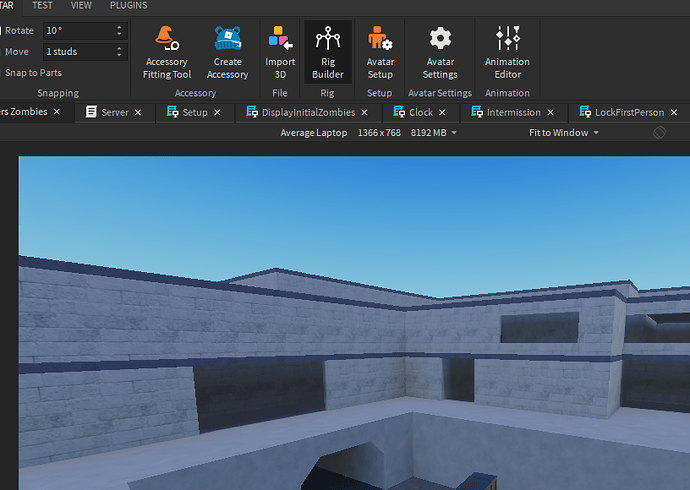Open the LockFirstPerson script tab
Viewport: 690px width, 490px height.
pyautogui.click(x=629, y=112)
